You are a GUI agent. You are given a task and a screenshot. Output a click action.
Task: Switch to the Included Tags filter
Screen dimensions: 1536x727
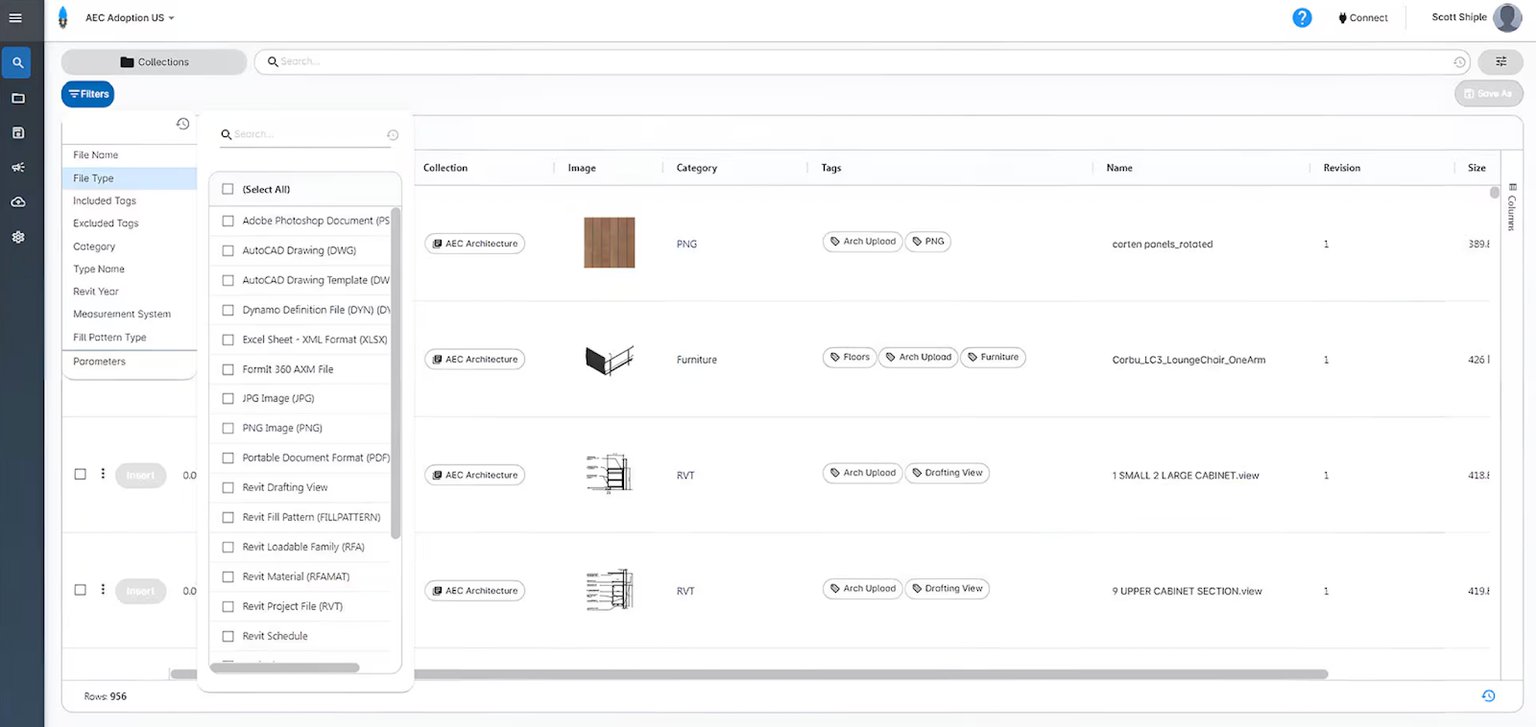point(103,200)
